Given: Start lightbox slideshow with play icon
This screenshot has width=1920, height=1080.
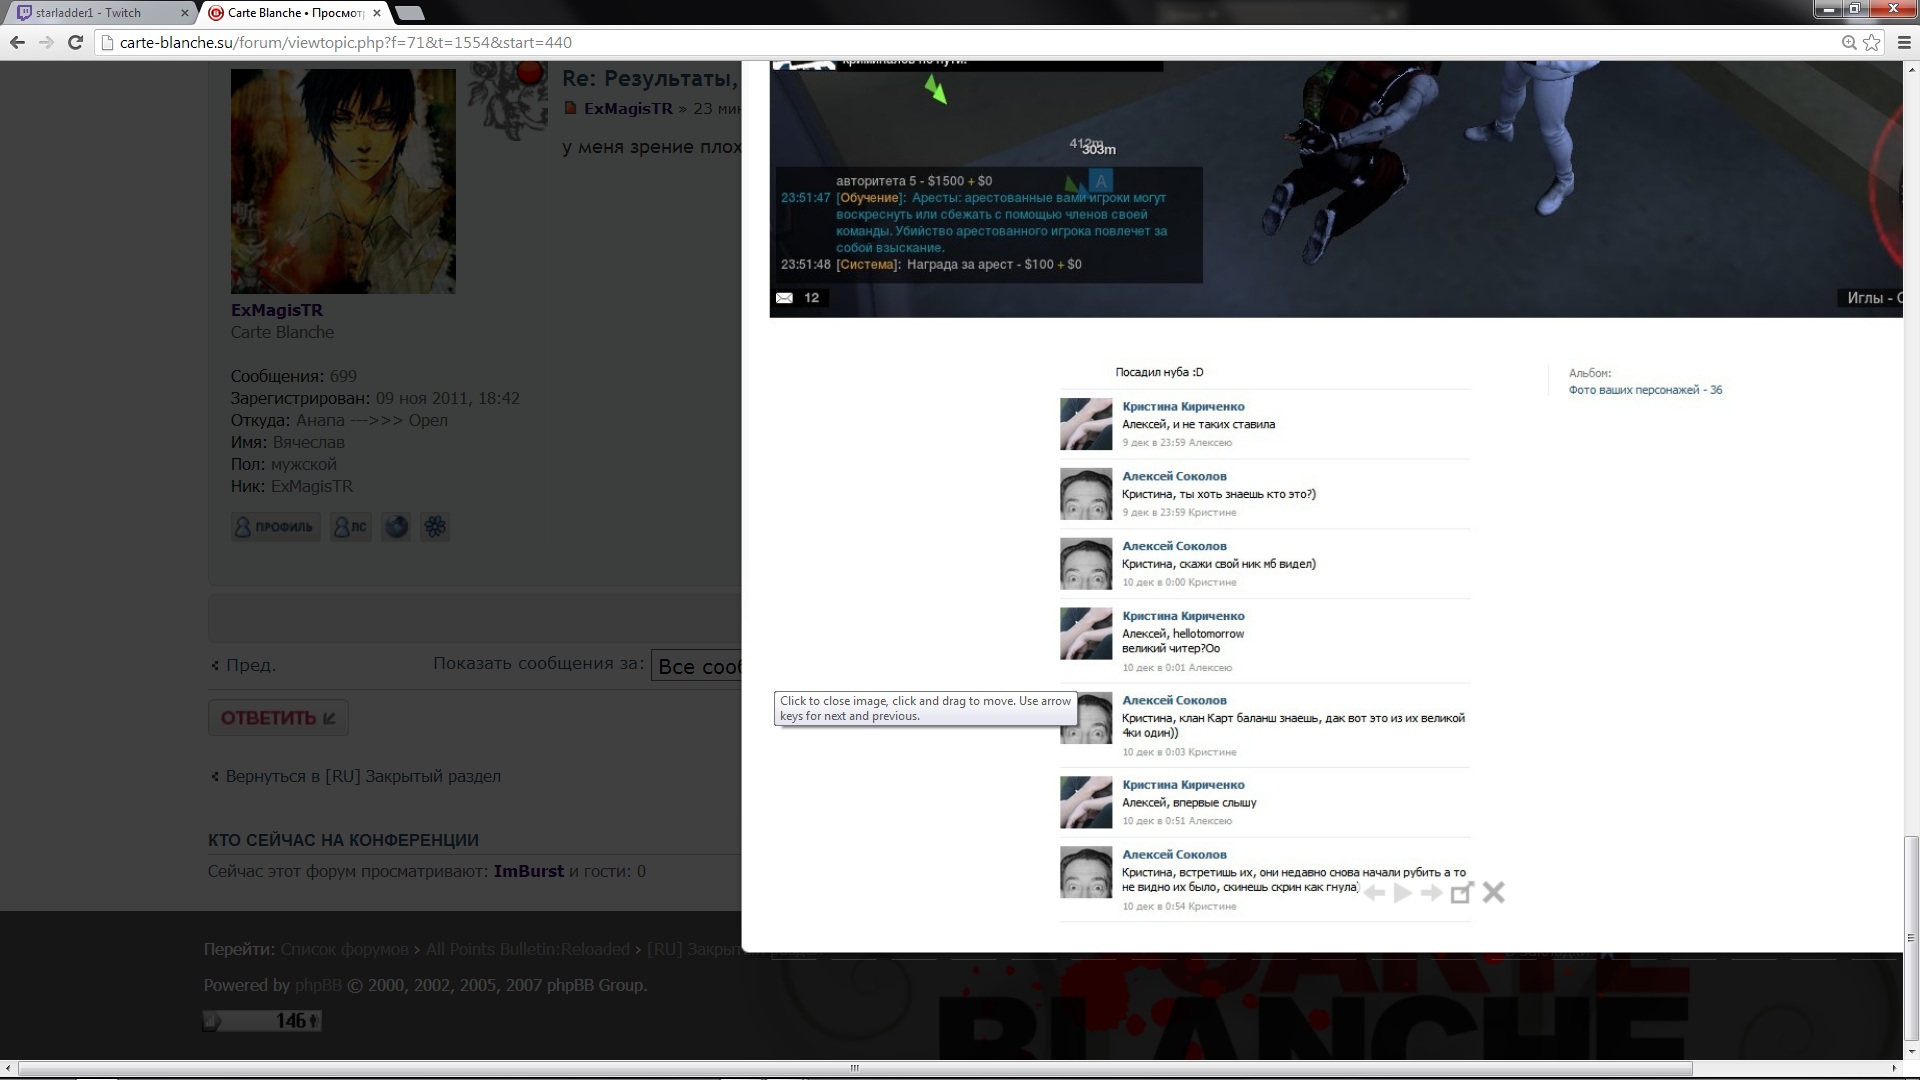Looking at the screenshot, I should (1402, 893).
